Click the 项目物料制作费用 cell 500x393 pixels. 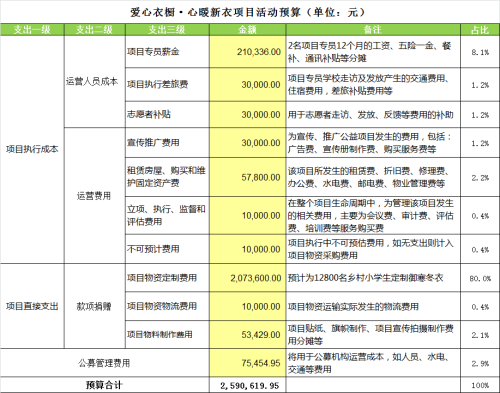(x=167, y=334)
